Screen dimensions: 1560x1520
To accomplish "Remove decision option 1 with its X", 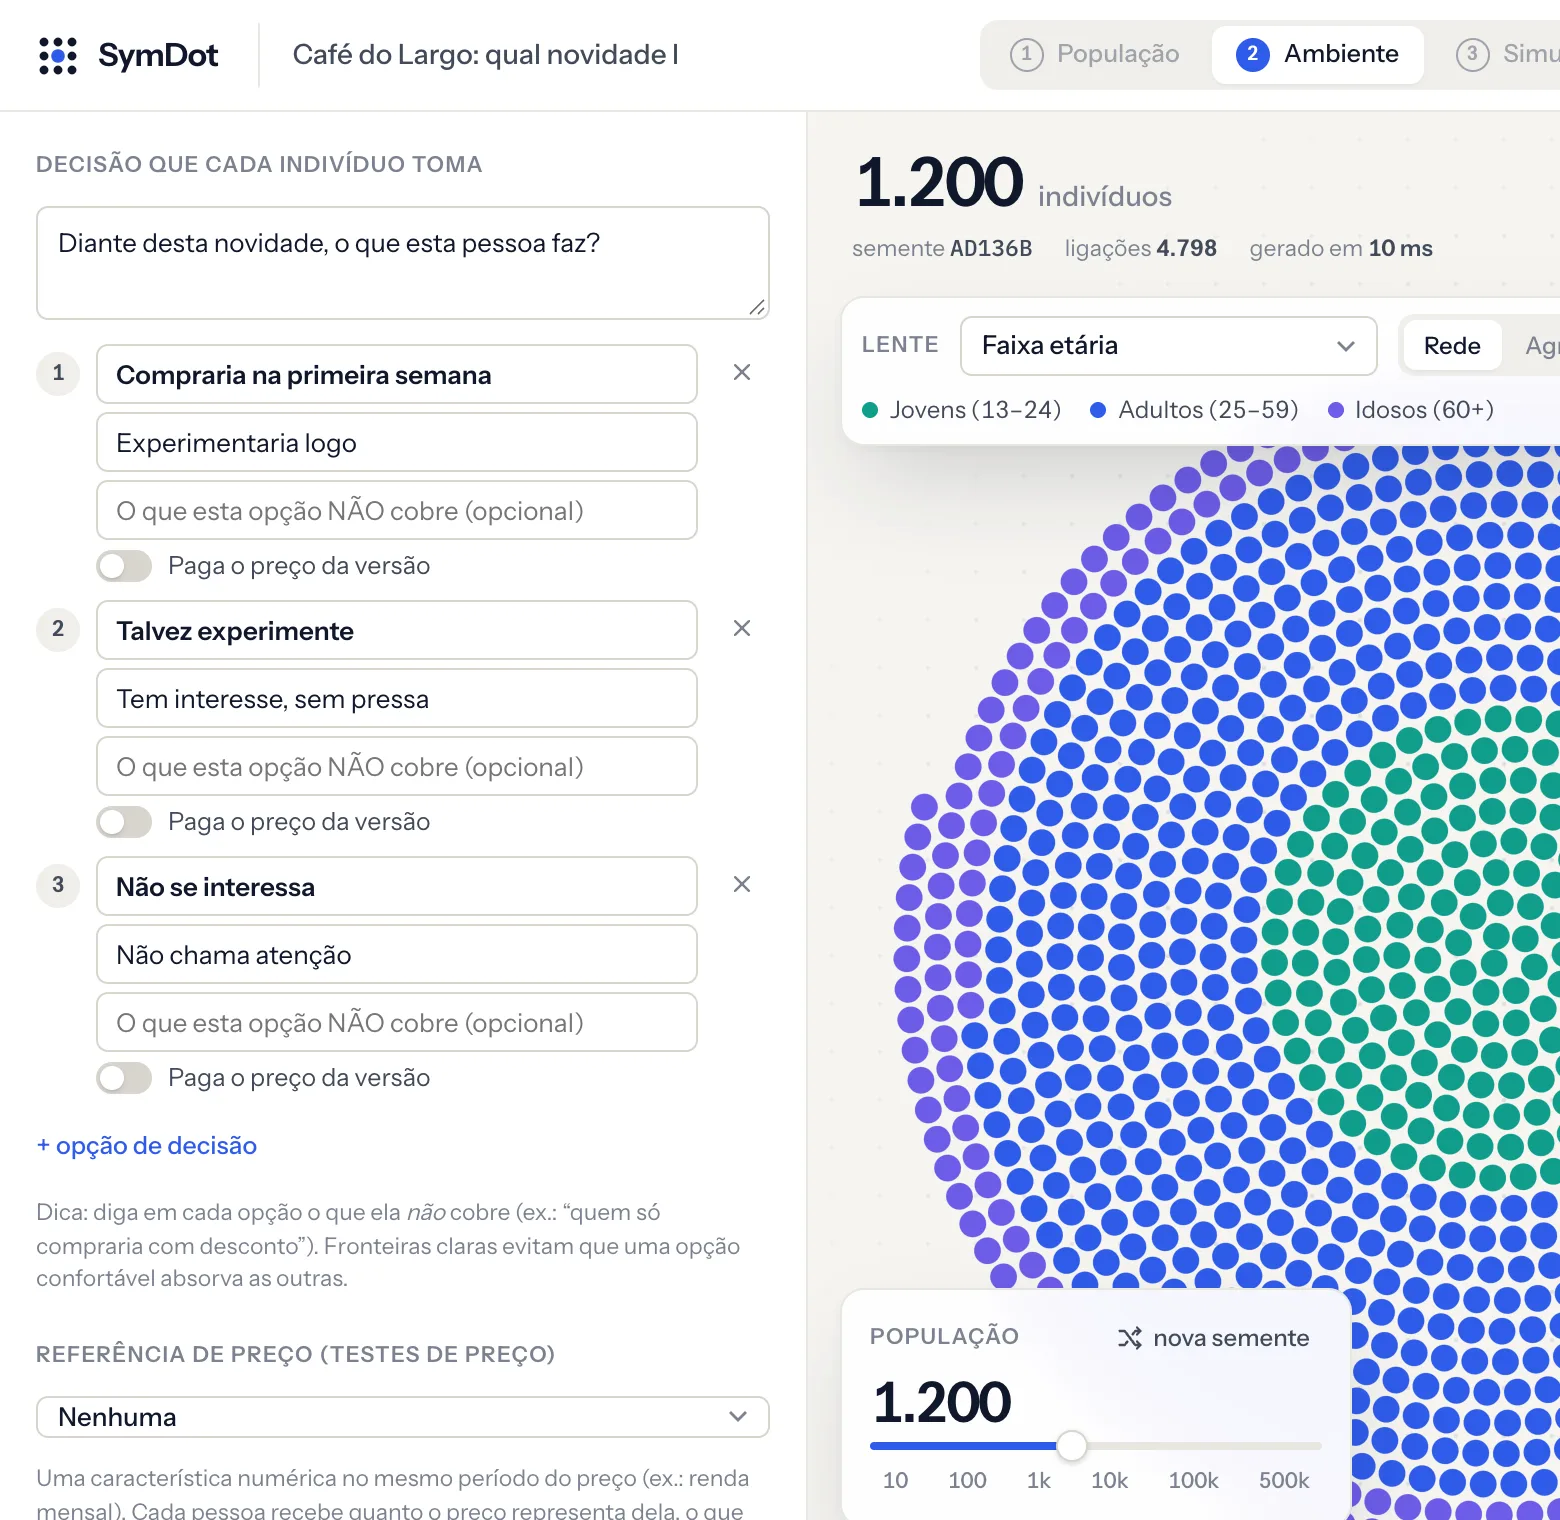I will 742,372.
